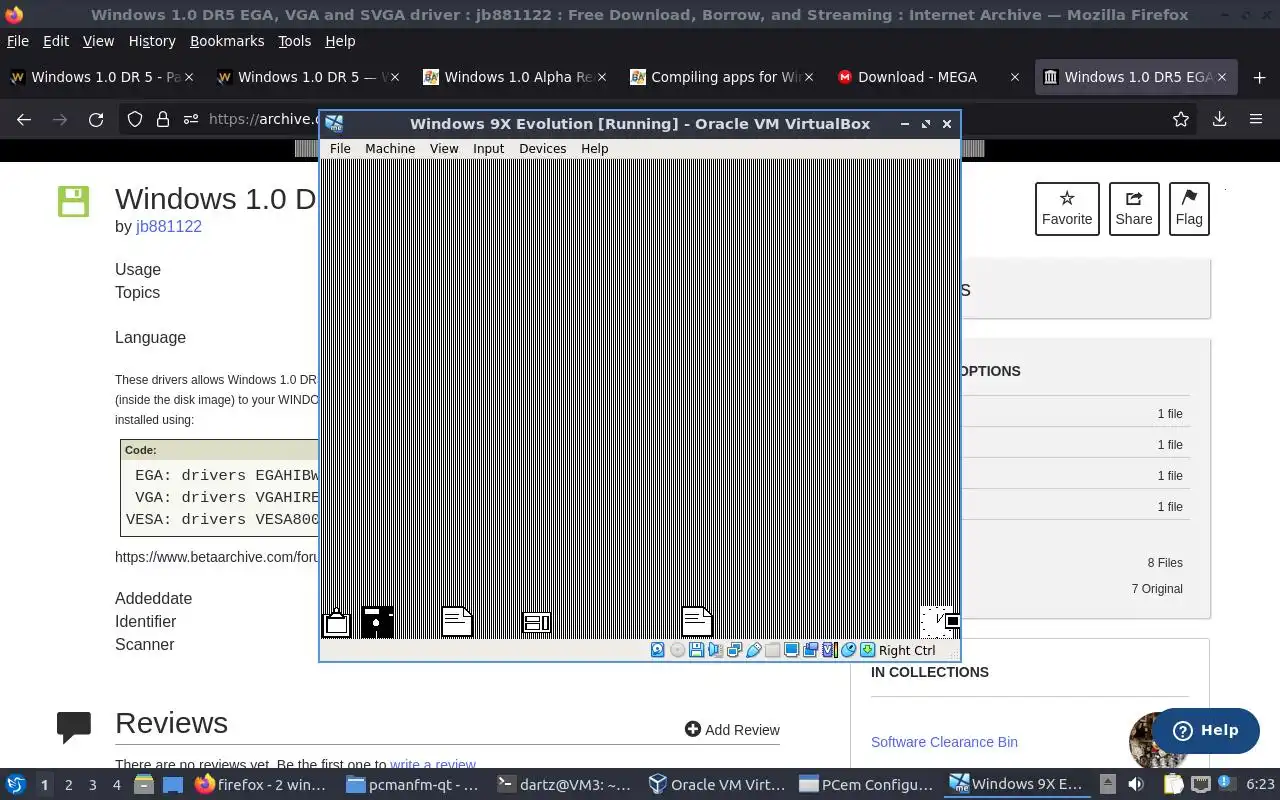Click the recording indicator in VirtualBox status bar
This screenshot has height=800, width=1280.
point(810,650)
